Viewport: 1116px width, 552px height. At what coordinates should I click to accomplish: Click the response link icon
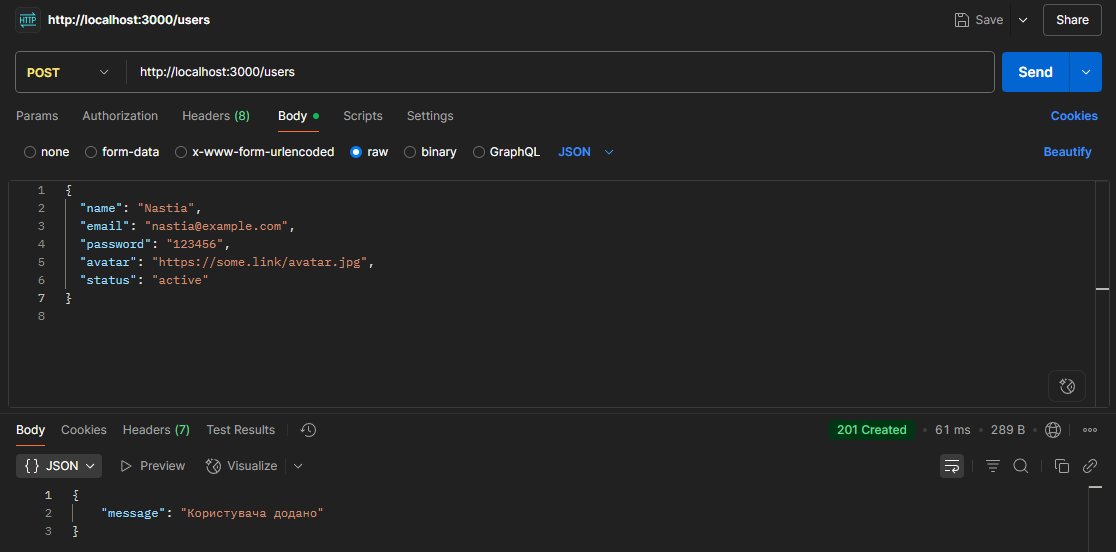pyautogui.click(x=1090, y=466)
